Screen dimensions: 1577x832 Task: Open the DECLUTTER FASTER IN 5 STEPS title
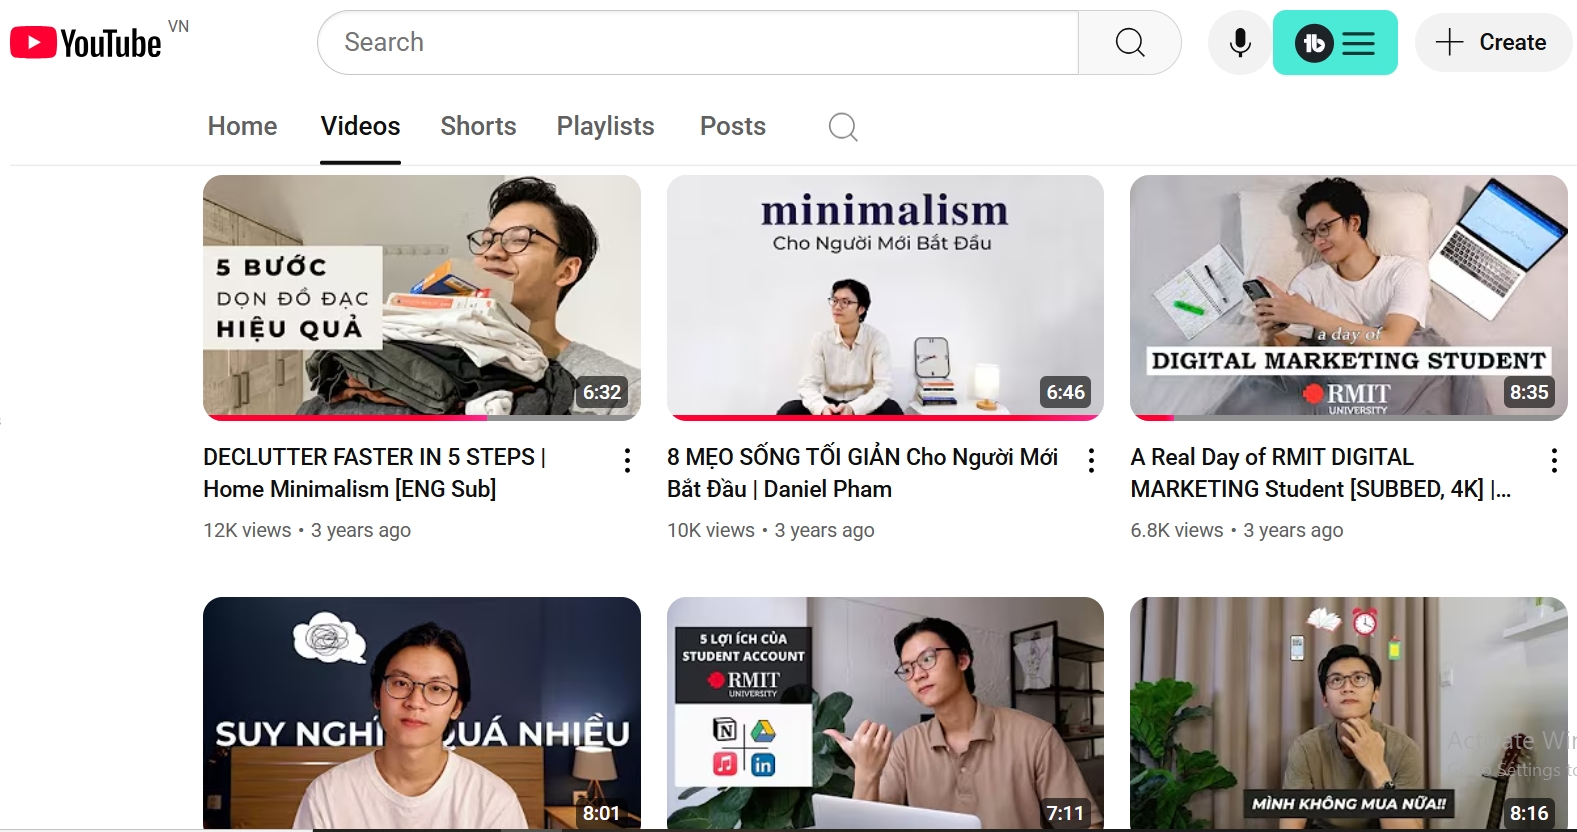(375, 473)
